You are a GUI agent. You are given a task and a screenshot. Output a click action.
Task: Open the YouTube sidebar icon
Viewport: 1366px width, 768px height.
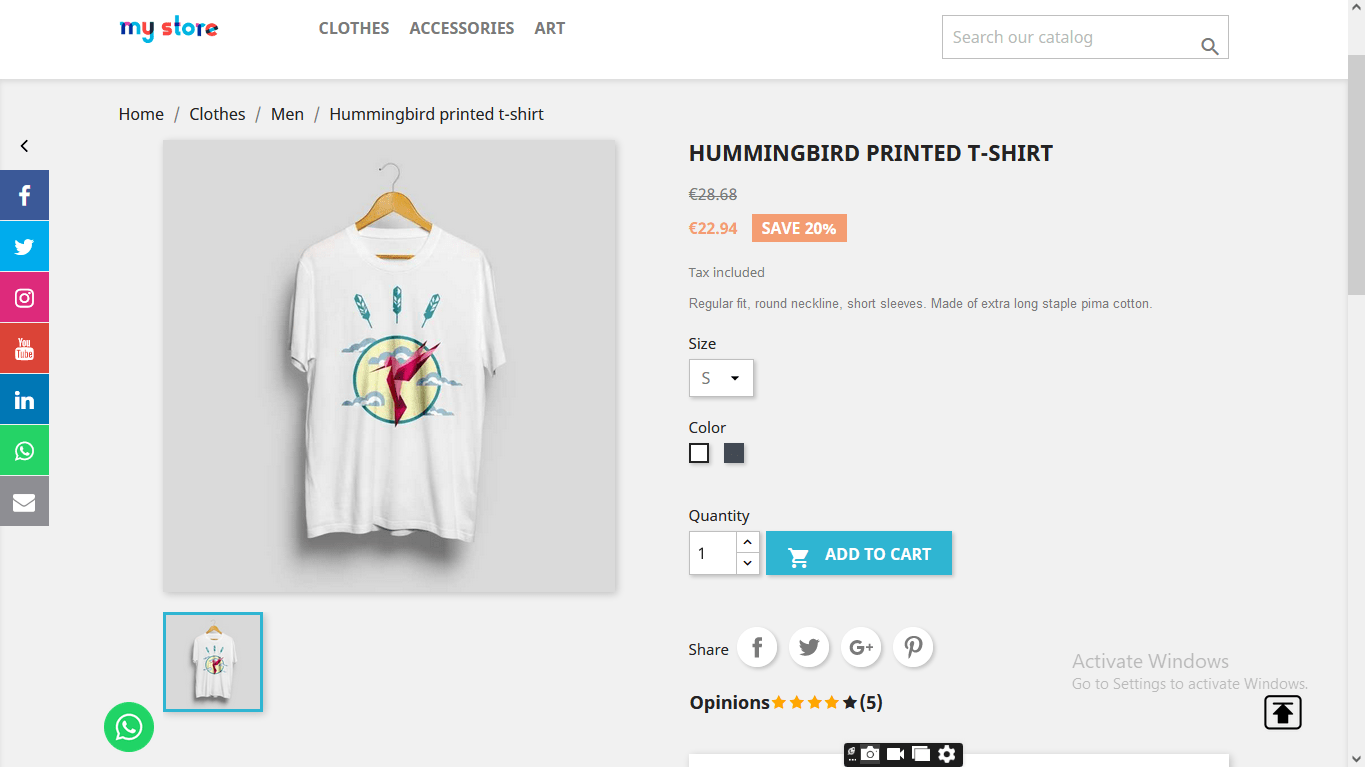pyautogui.click(x=24, y=348)
